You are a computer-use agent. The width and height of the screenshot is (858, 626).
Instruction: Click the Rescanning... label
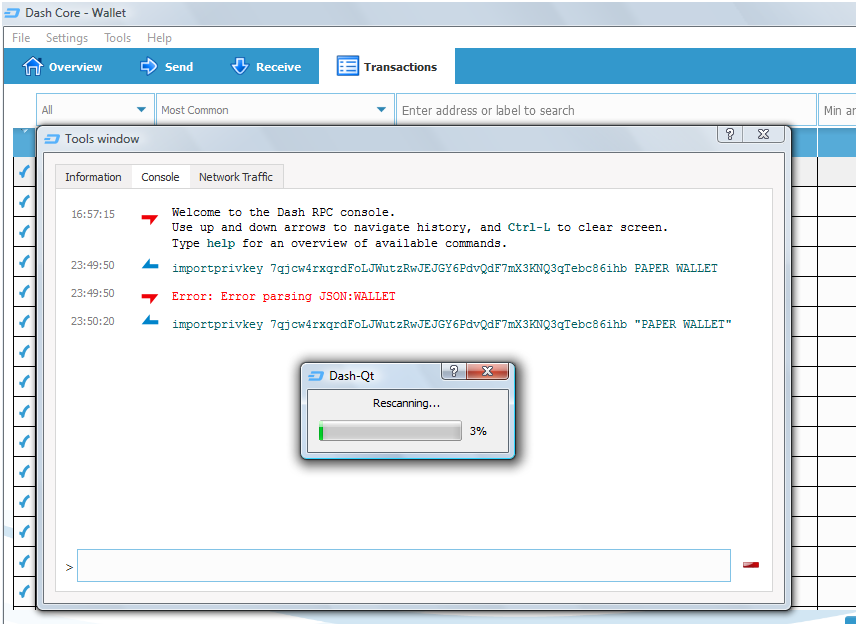(x=406, y=403)
